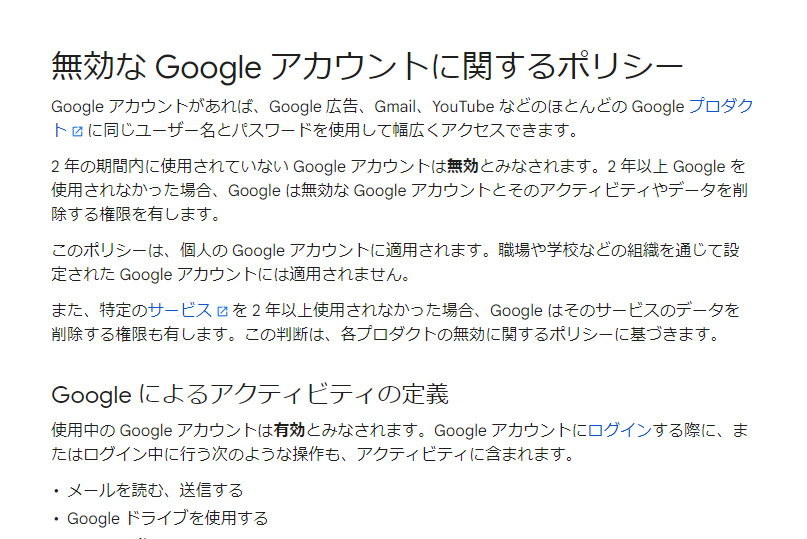Click the 無効な Google アカウントに関するポリシー heading
This screenshot has width=807, height=539.
[366, 66]
